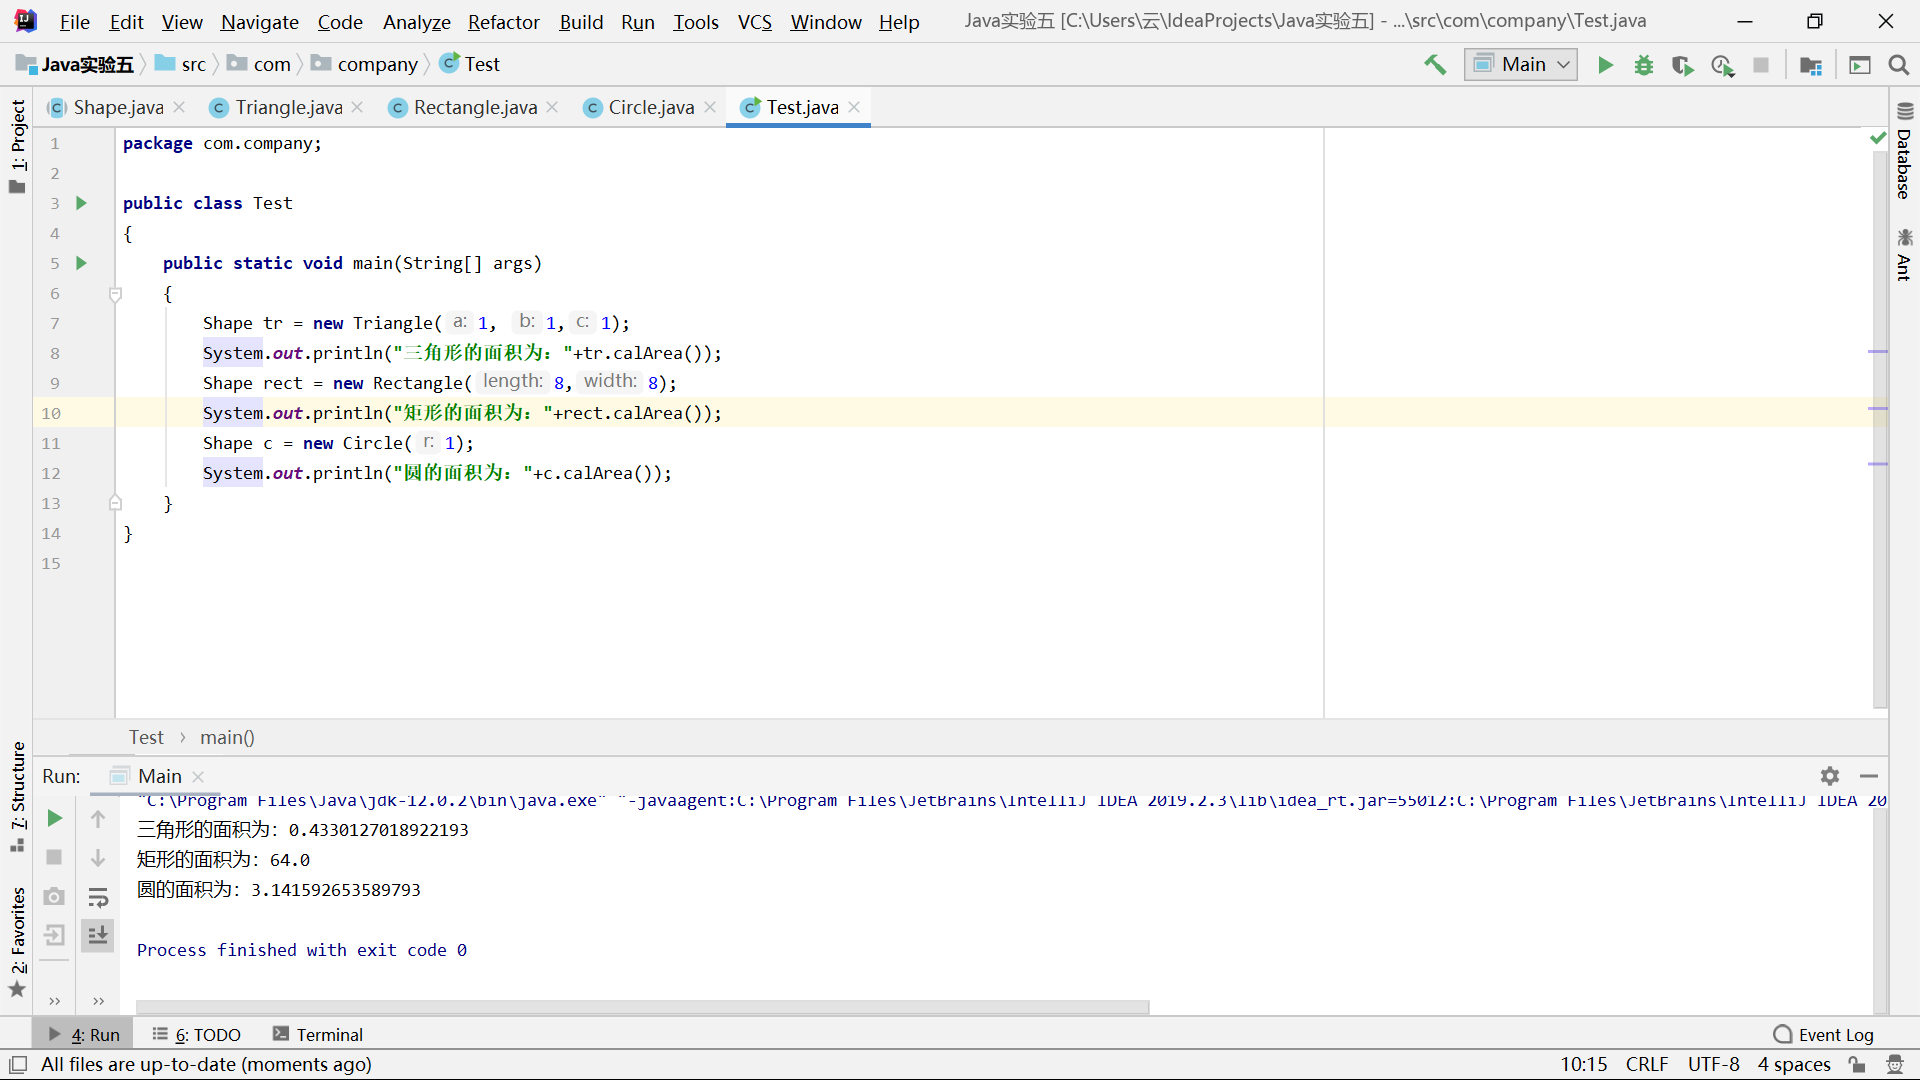Click the console horizontal scrollbar
This screenshot has height=1080, width=1920.
click(x=642, y=1006)
